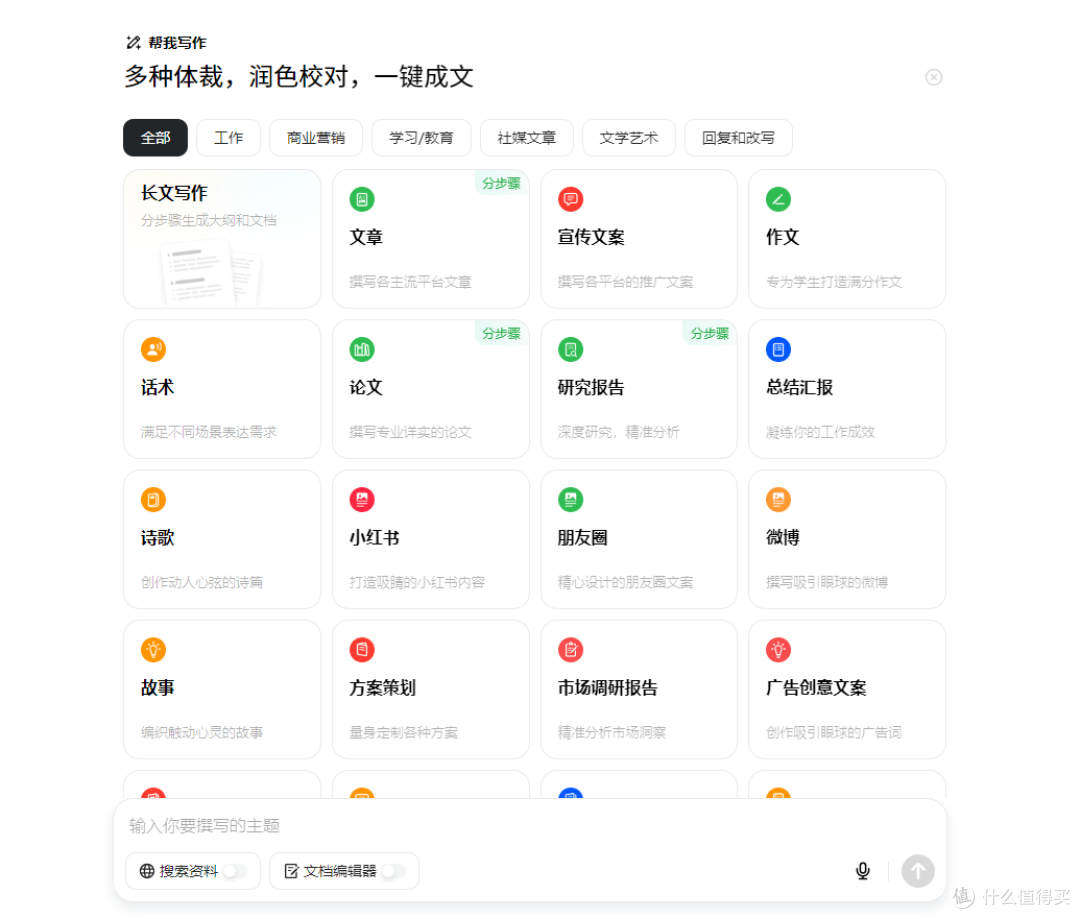The image size is (1080, 919).
Task: Click the 凝练你的工作成效 description
Action: click(x=820, y=432)
